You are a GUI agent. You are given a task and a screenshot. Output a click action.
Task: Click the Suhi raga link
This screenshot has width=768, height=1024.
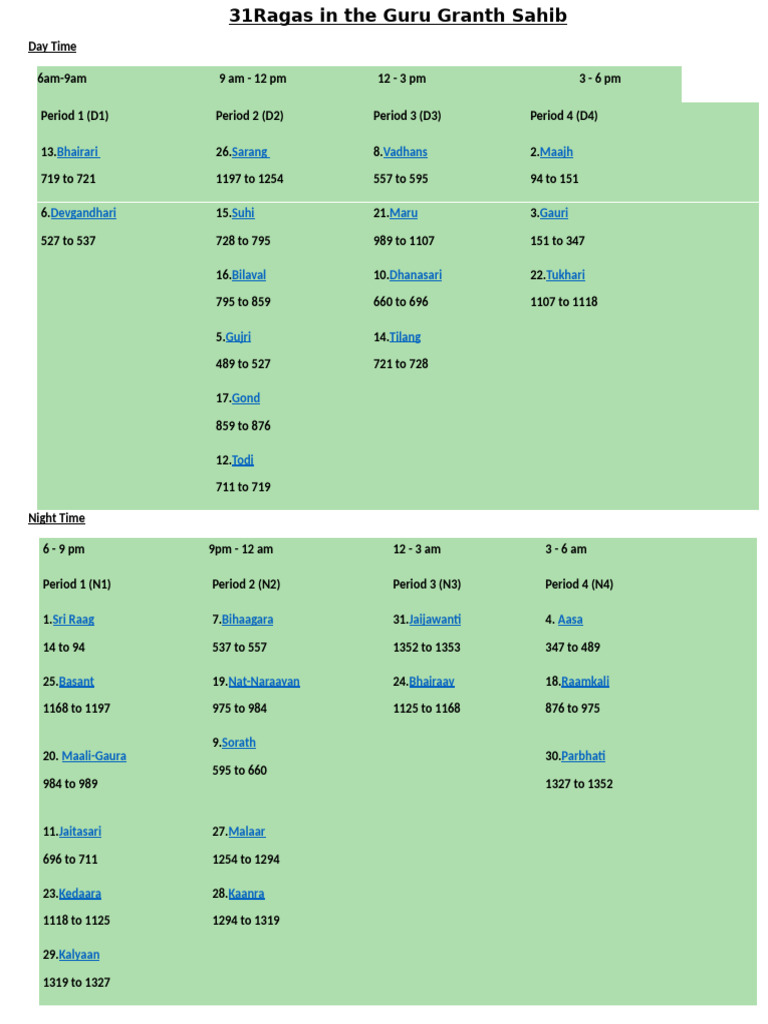243,213
